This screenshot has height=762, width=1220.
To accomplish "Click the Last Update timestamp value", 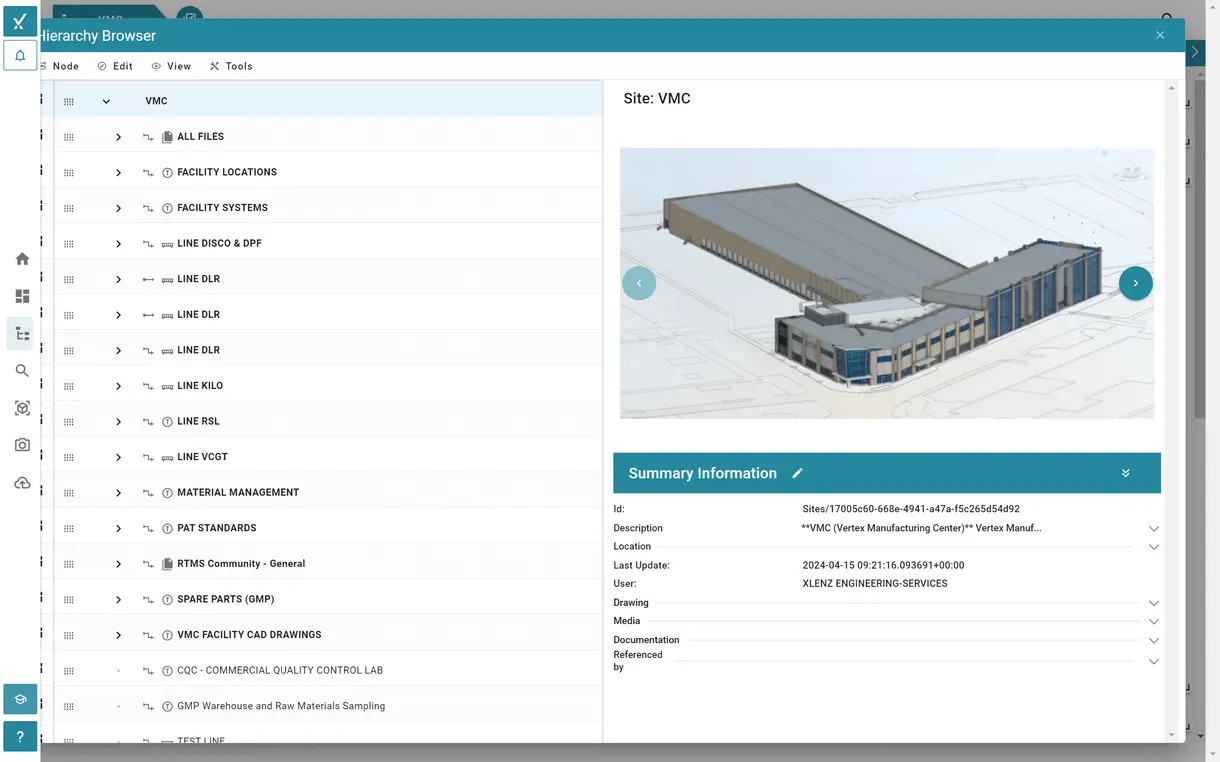I will pos(884,565).
